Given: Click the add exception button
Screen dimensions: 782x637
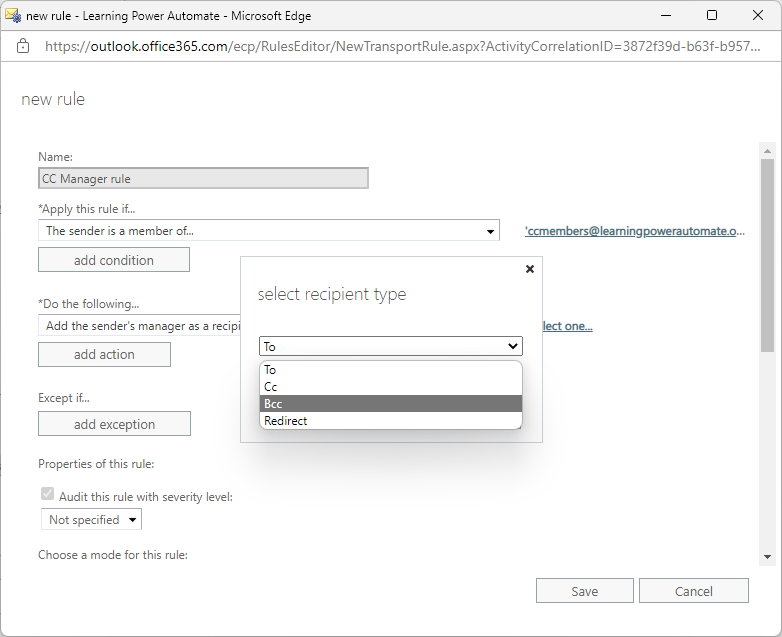Looking at the screenshot, I should [x=114, y=424].
